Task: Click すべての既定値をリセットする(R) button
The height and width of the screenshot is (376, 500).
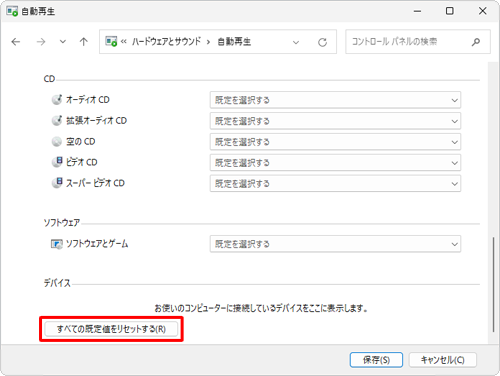Action: (111, 329)
